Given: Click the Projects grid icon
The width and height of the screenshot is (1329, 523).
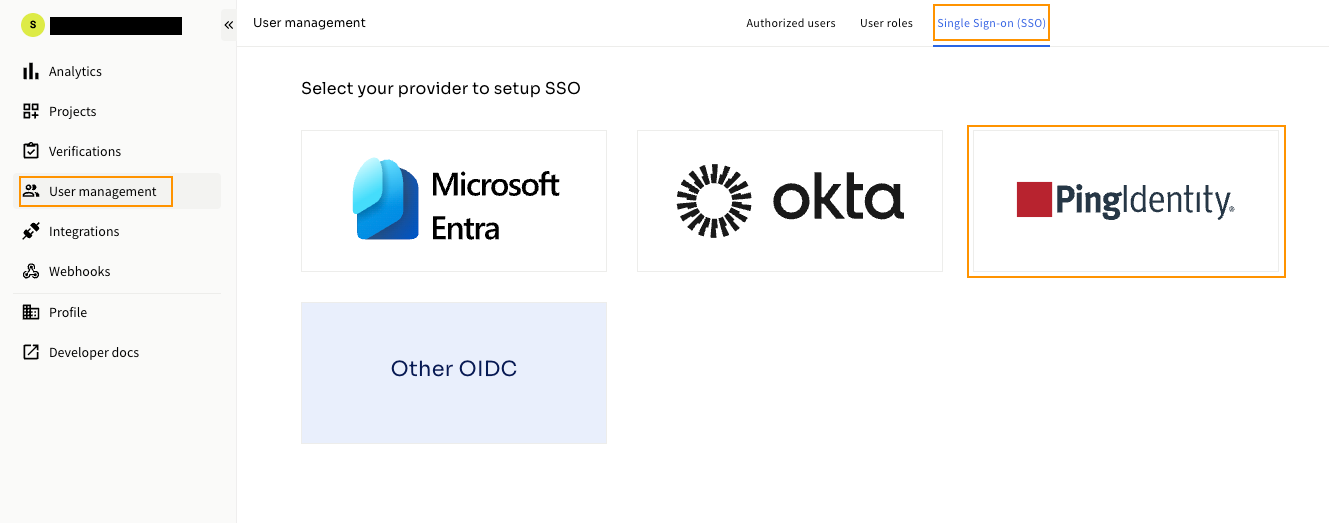Looking at the screenshot, I should coord(31,111).
